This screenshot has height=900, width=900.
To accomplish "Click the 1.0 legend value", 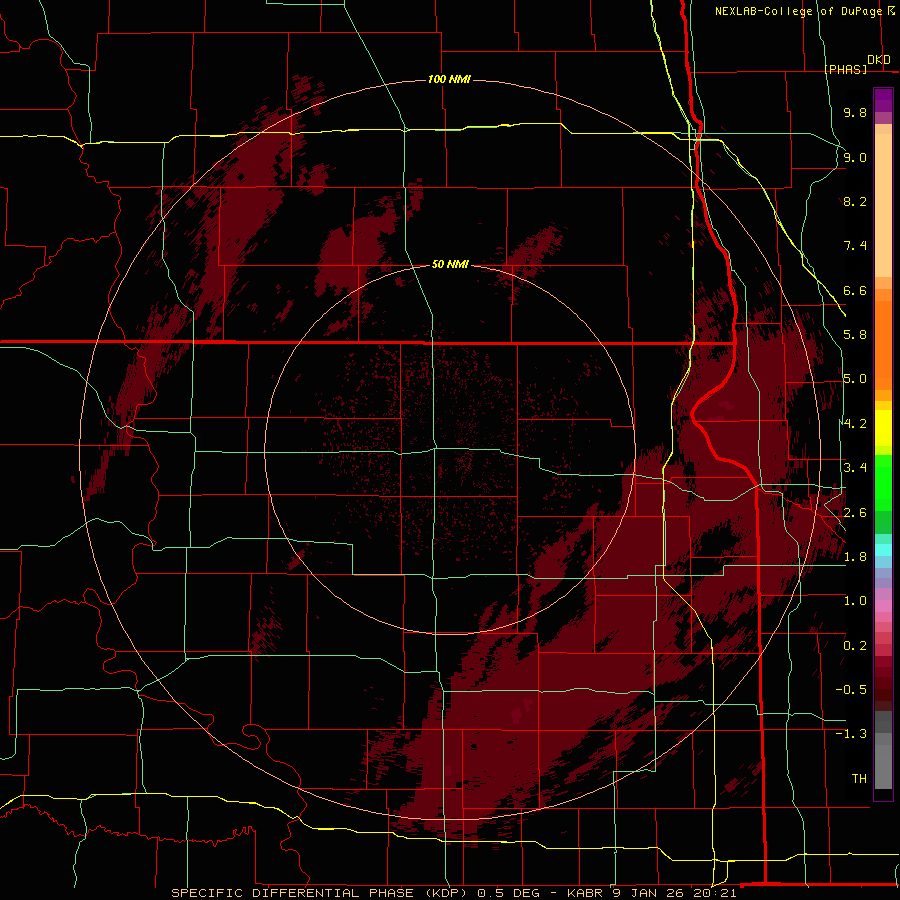I will click(855, 601).
